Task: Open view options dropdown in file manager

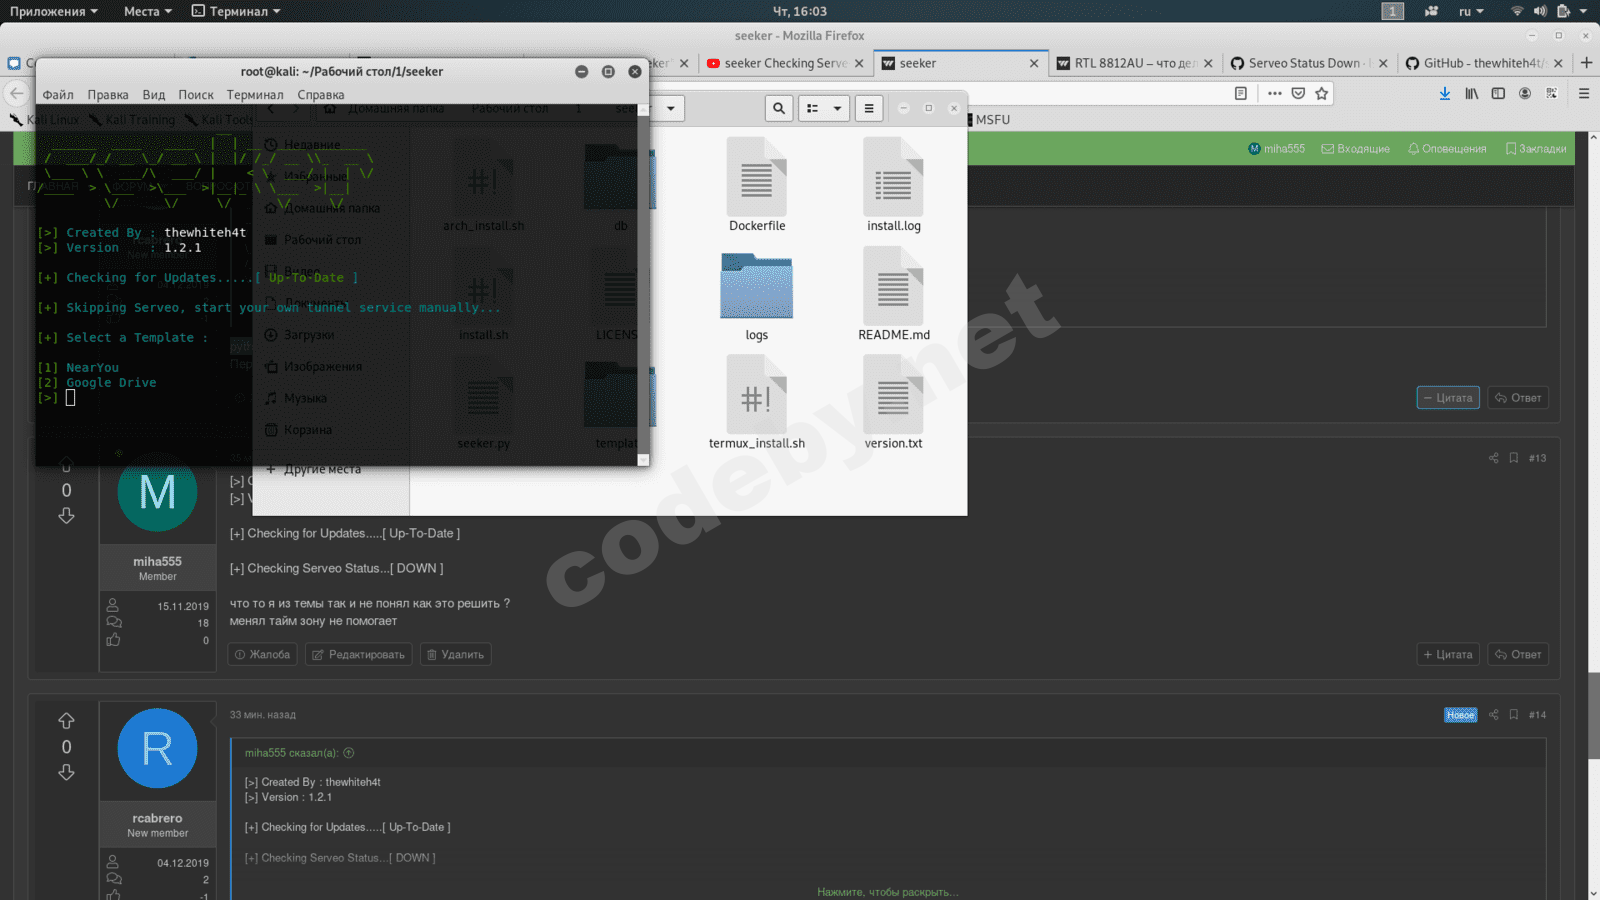Action: click(x=838, y=108)
